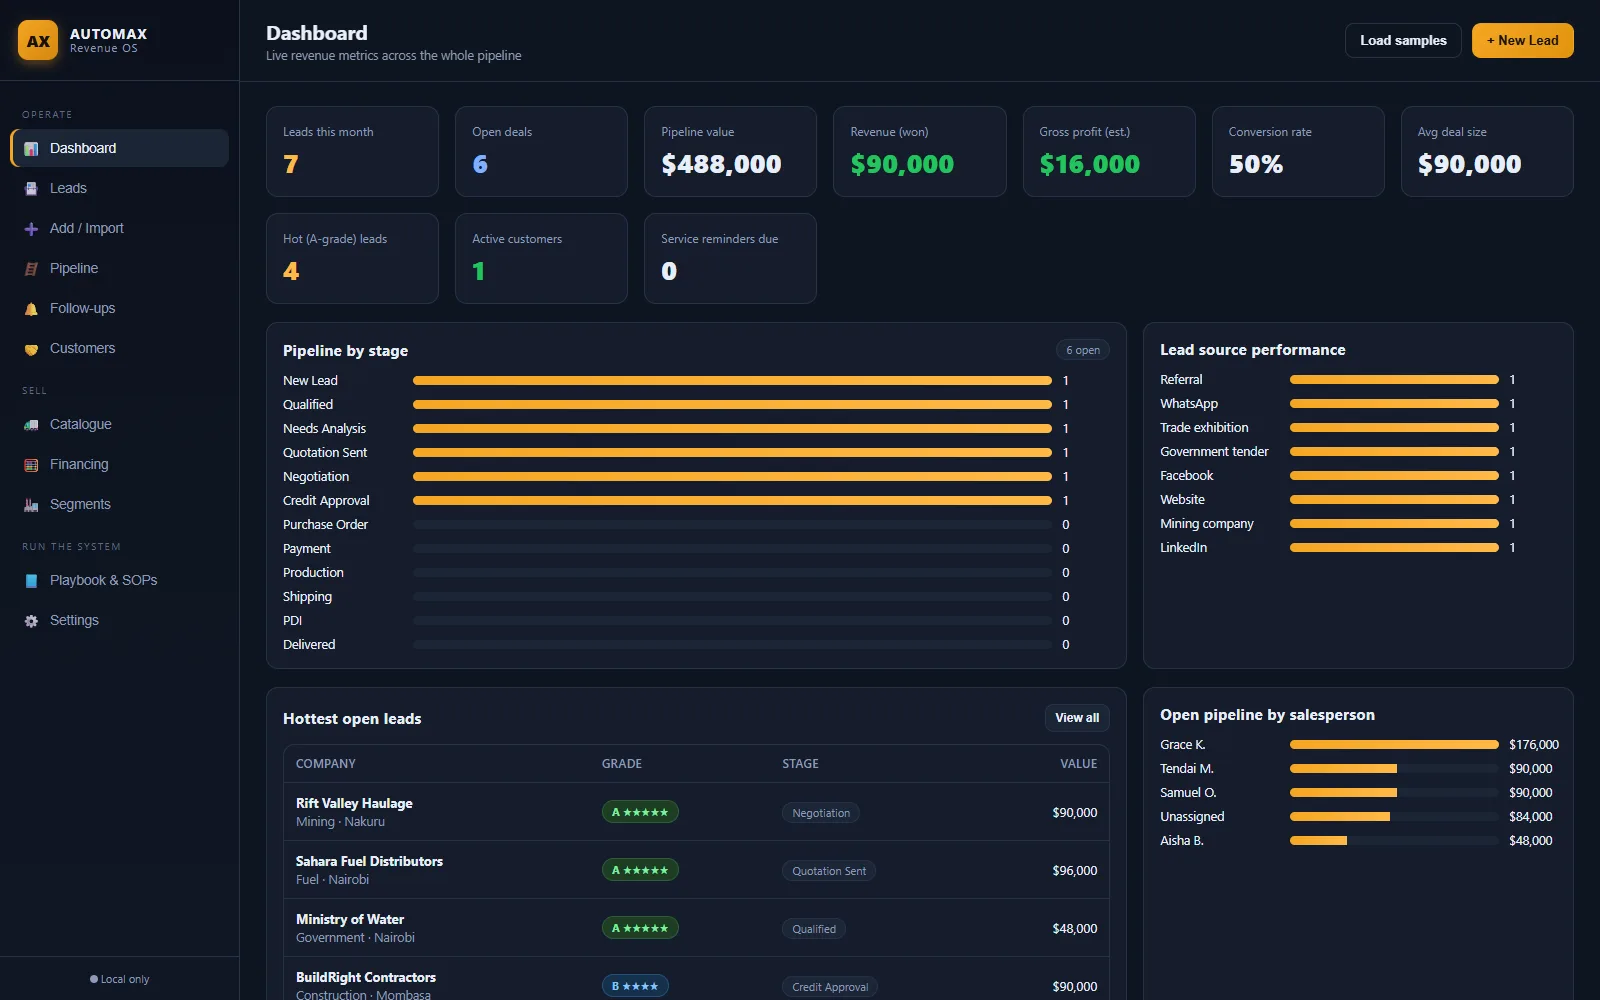Click View all in Hottest open leads
1600x1000 pixels.
click(x=1077, y=718)
